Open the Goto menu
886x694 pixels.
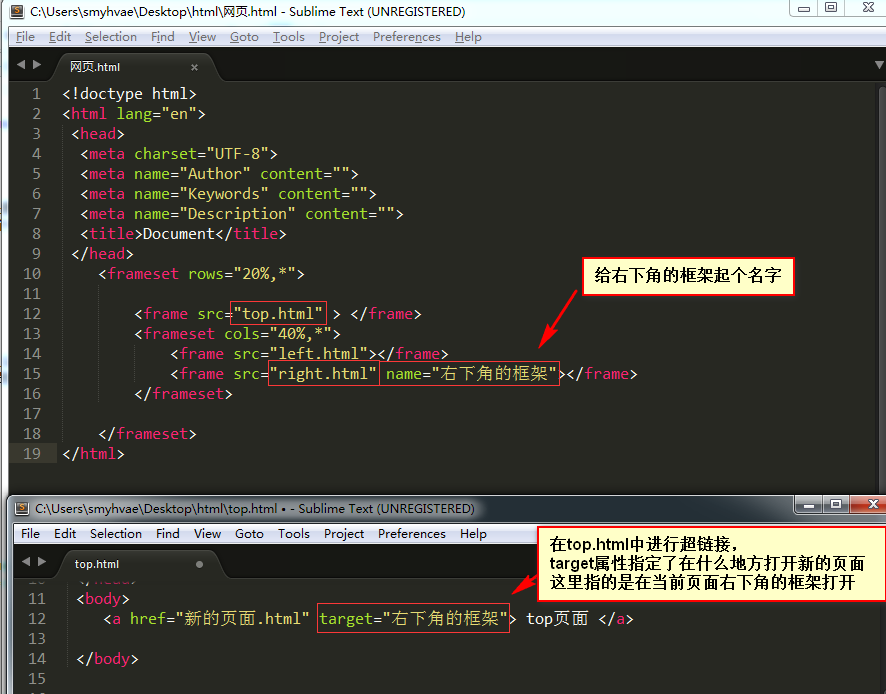(244, 36)
